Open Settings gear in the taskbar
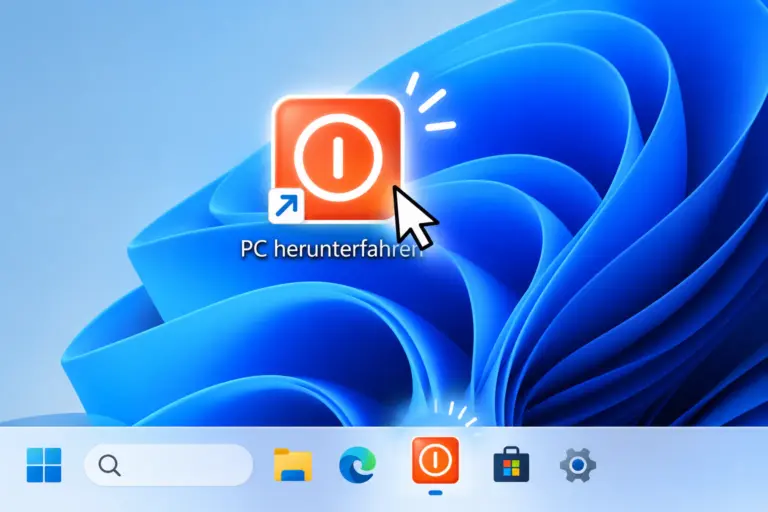This screenshot has height=512, width=768. pyautogui.click(x=578, y=464)
